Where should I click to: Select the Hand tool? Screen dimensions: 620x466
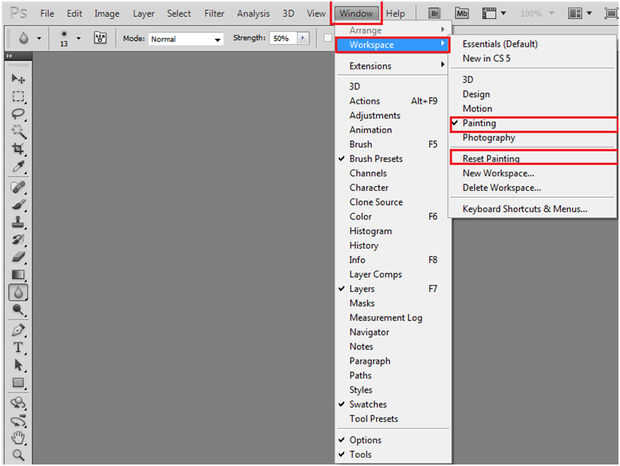[x=18, y=438]
